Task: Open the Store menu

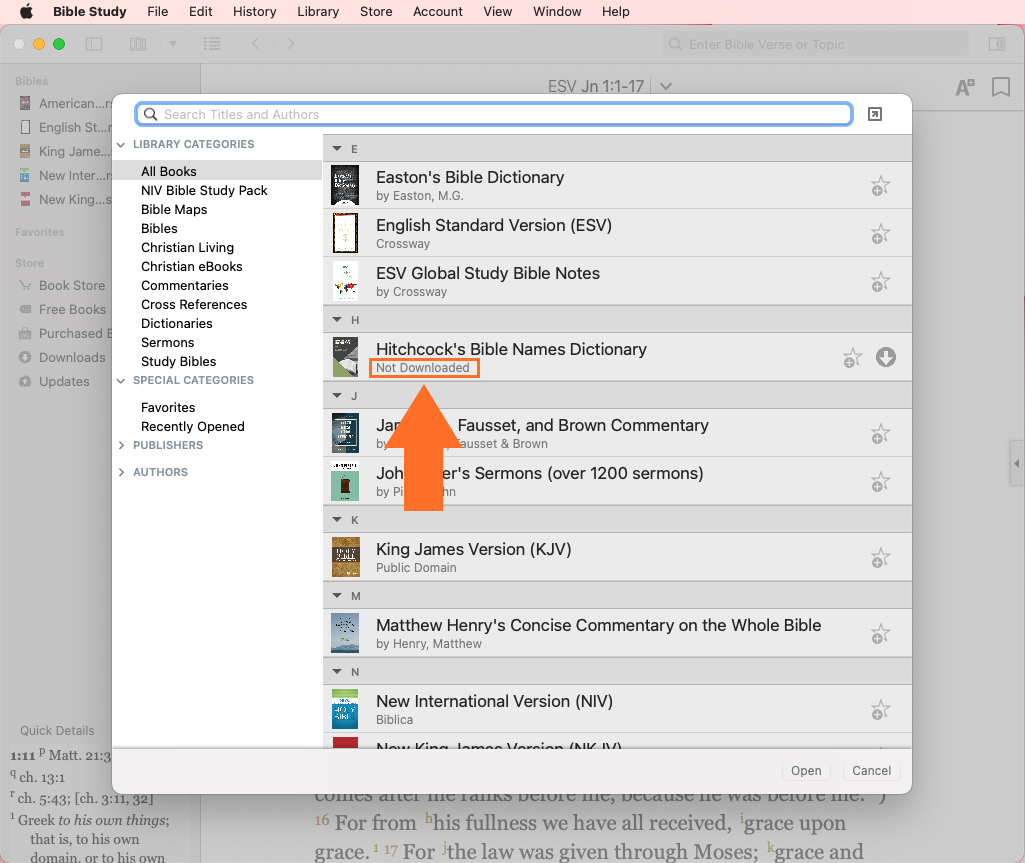Action: click(376, 12)
